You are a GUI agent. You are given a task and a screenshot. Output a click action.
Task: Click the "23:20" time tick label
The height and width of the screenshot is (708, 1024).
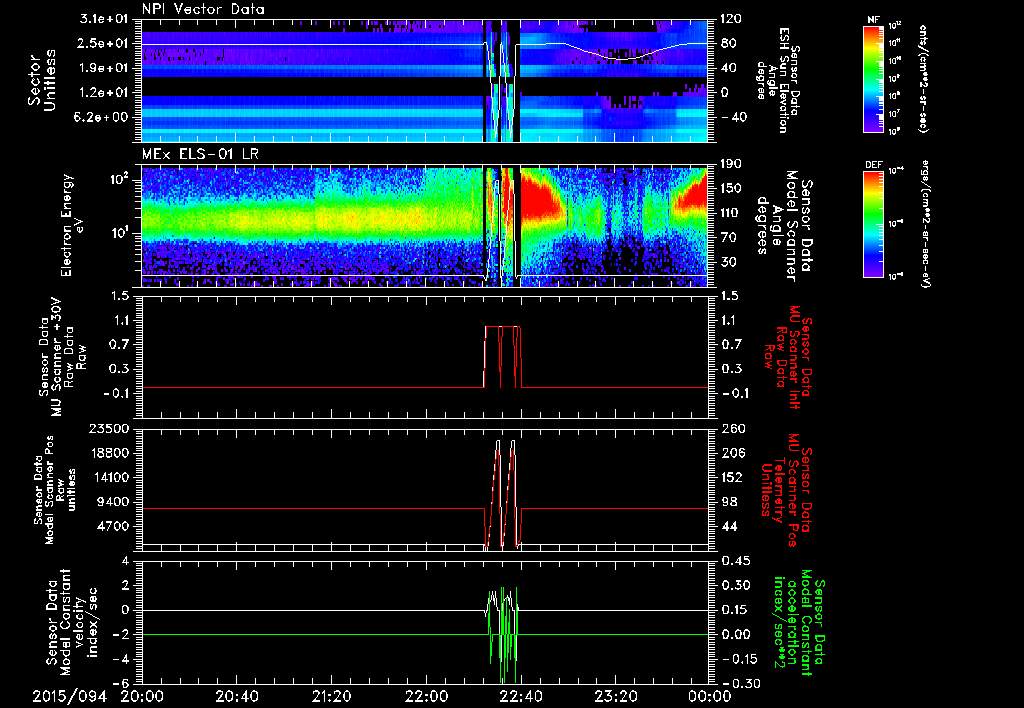click(615, 696)
